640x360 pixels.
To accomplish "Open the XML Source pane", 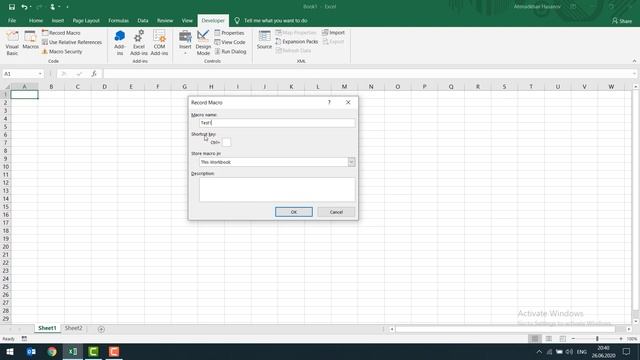I will [x=264, y=40].
